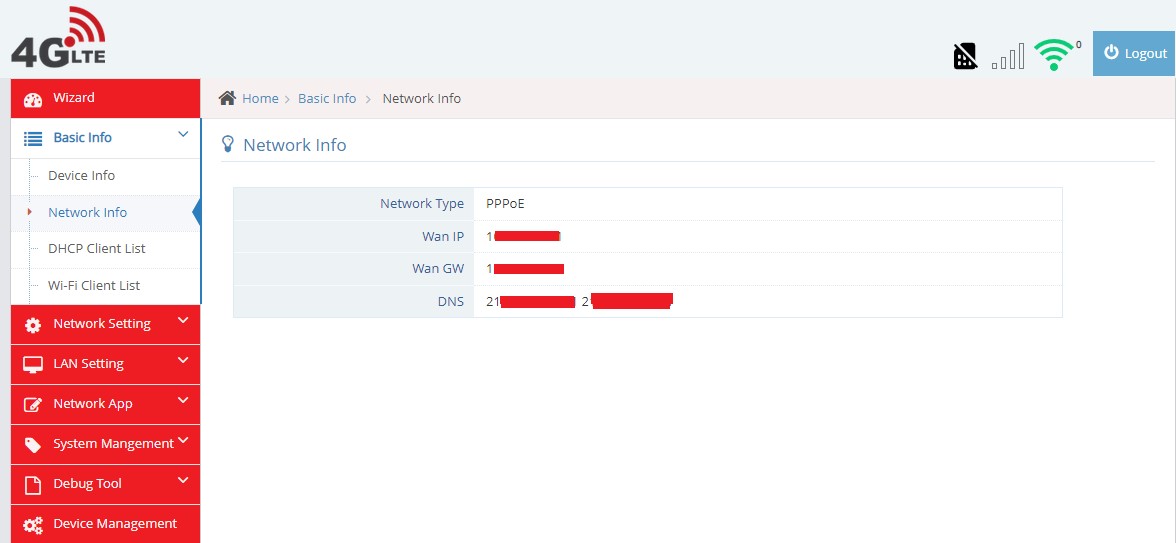Expand the Debug Tool chevron
Image resolution: width=1176 pixels, height=543 pixels.
point(183,481)
